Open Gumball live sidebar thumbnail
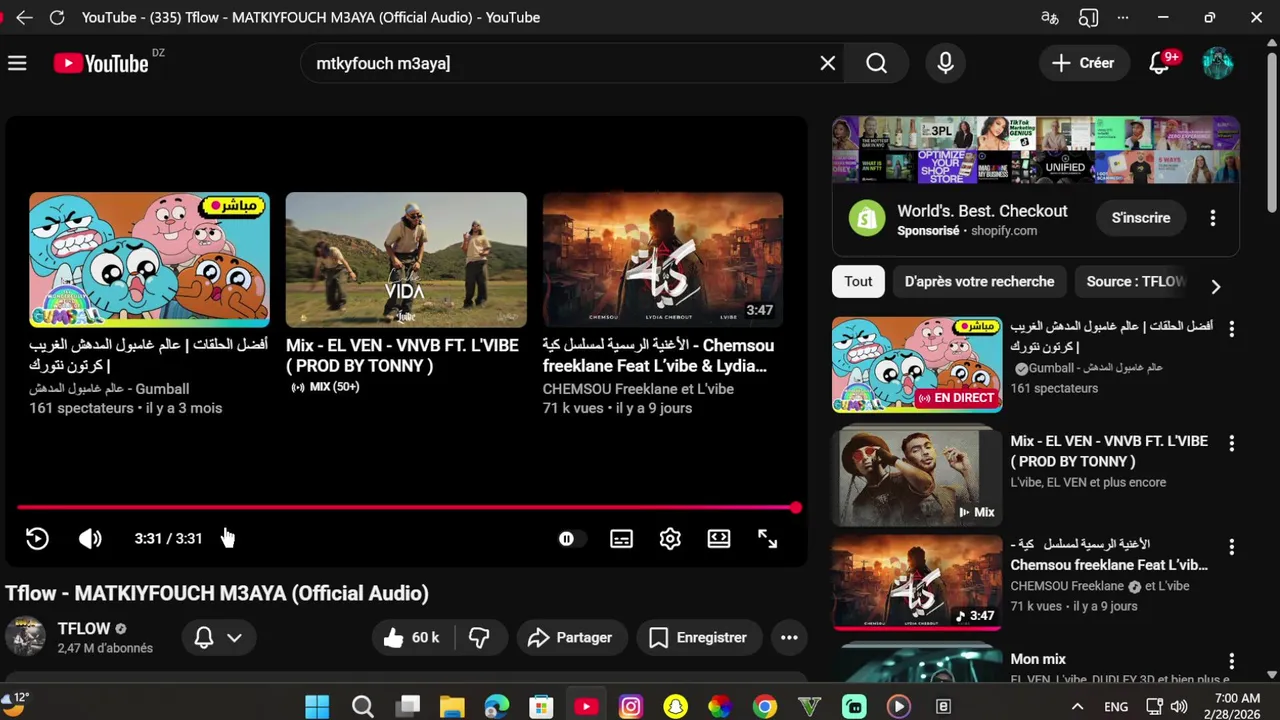 coord(917,365)
